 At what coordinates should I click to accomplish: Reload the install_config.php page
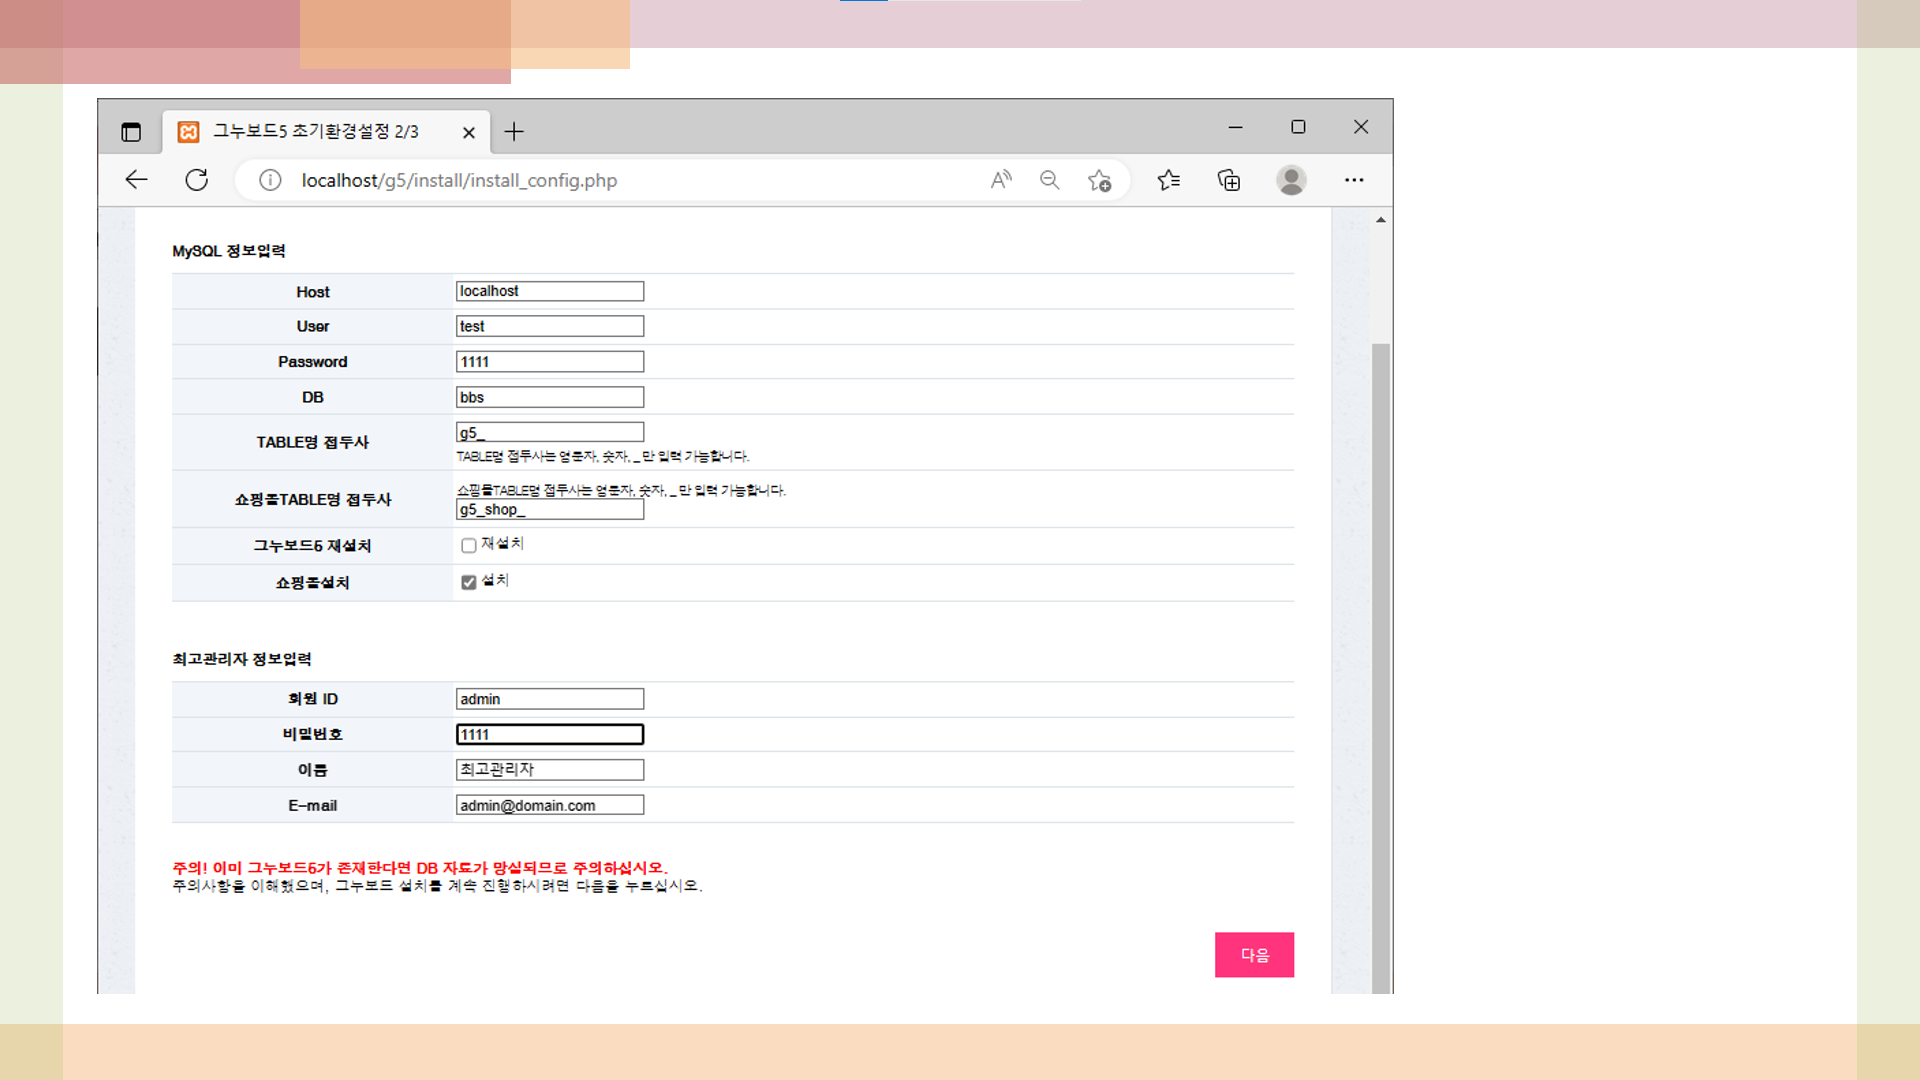tap(197, 180)
